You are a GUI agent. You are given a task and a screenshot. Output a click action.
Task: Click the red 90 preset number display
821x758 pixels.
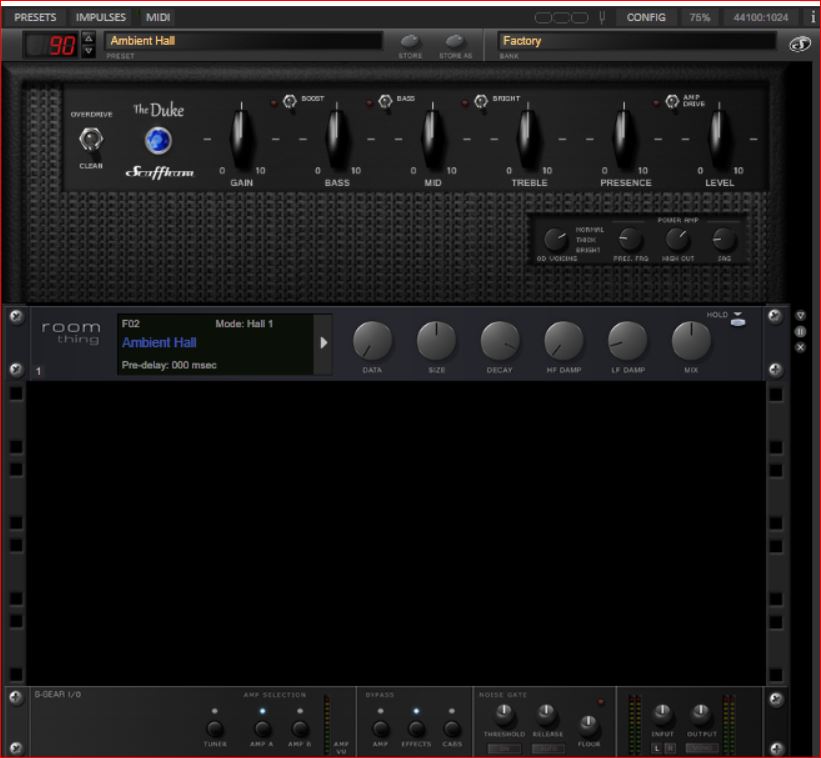coord(52,45)
